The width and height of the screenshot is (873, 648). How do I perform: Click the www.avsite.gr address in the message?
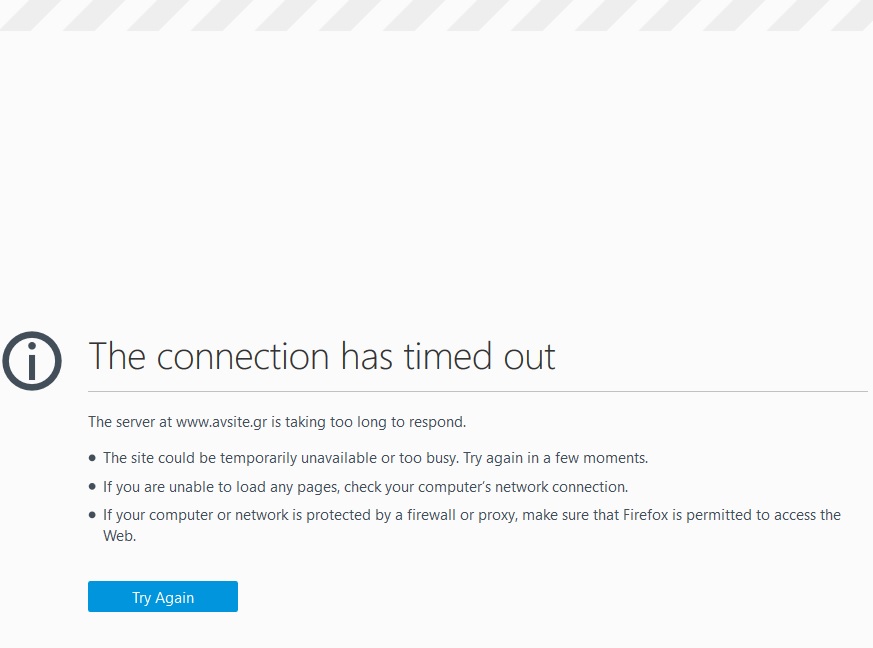click(x=222, y=422)
